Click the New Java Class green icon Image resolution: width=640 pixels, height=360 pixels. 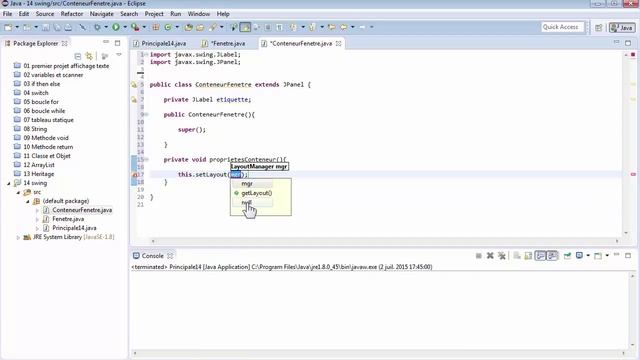coord(168,27)
